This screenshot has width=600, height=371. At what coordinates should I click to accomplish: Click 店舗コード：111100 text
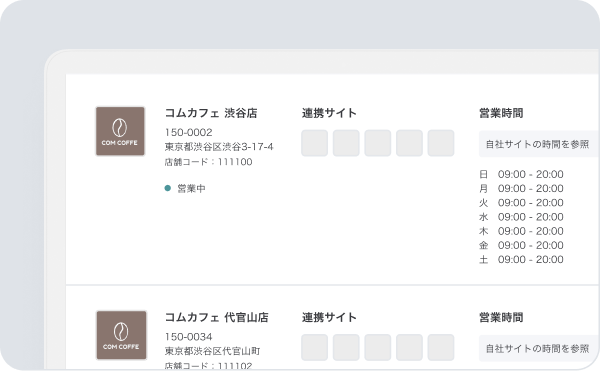(208, 162)
